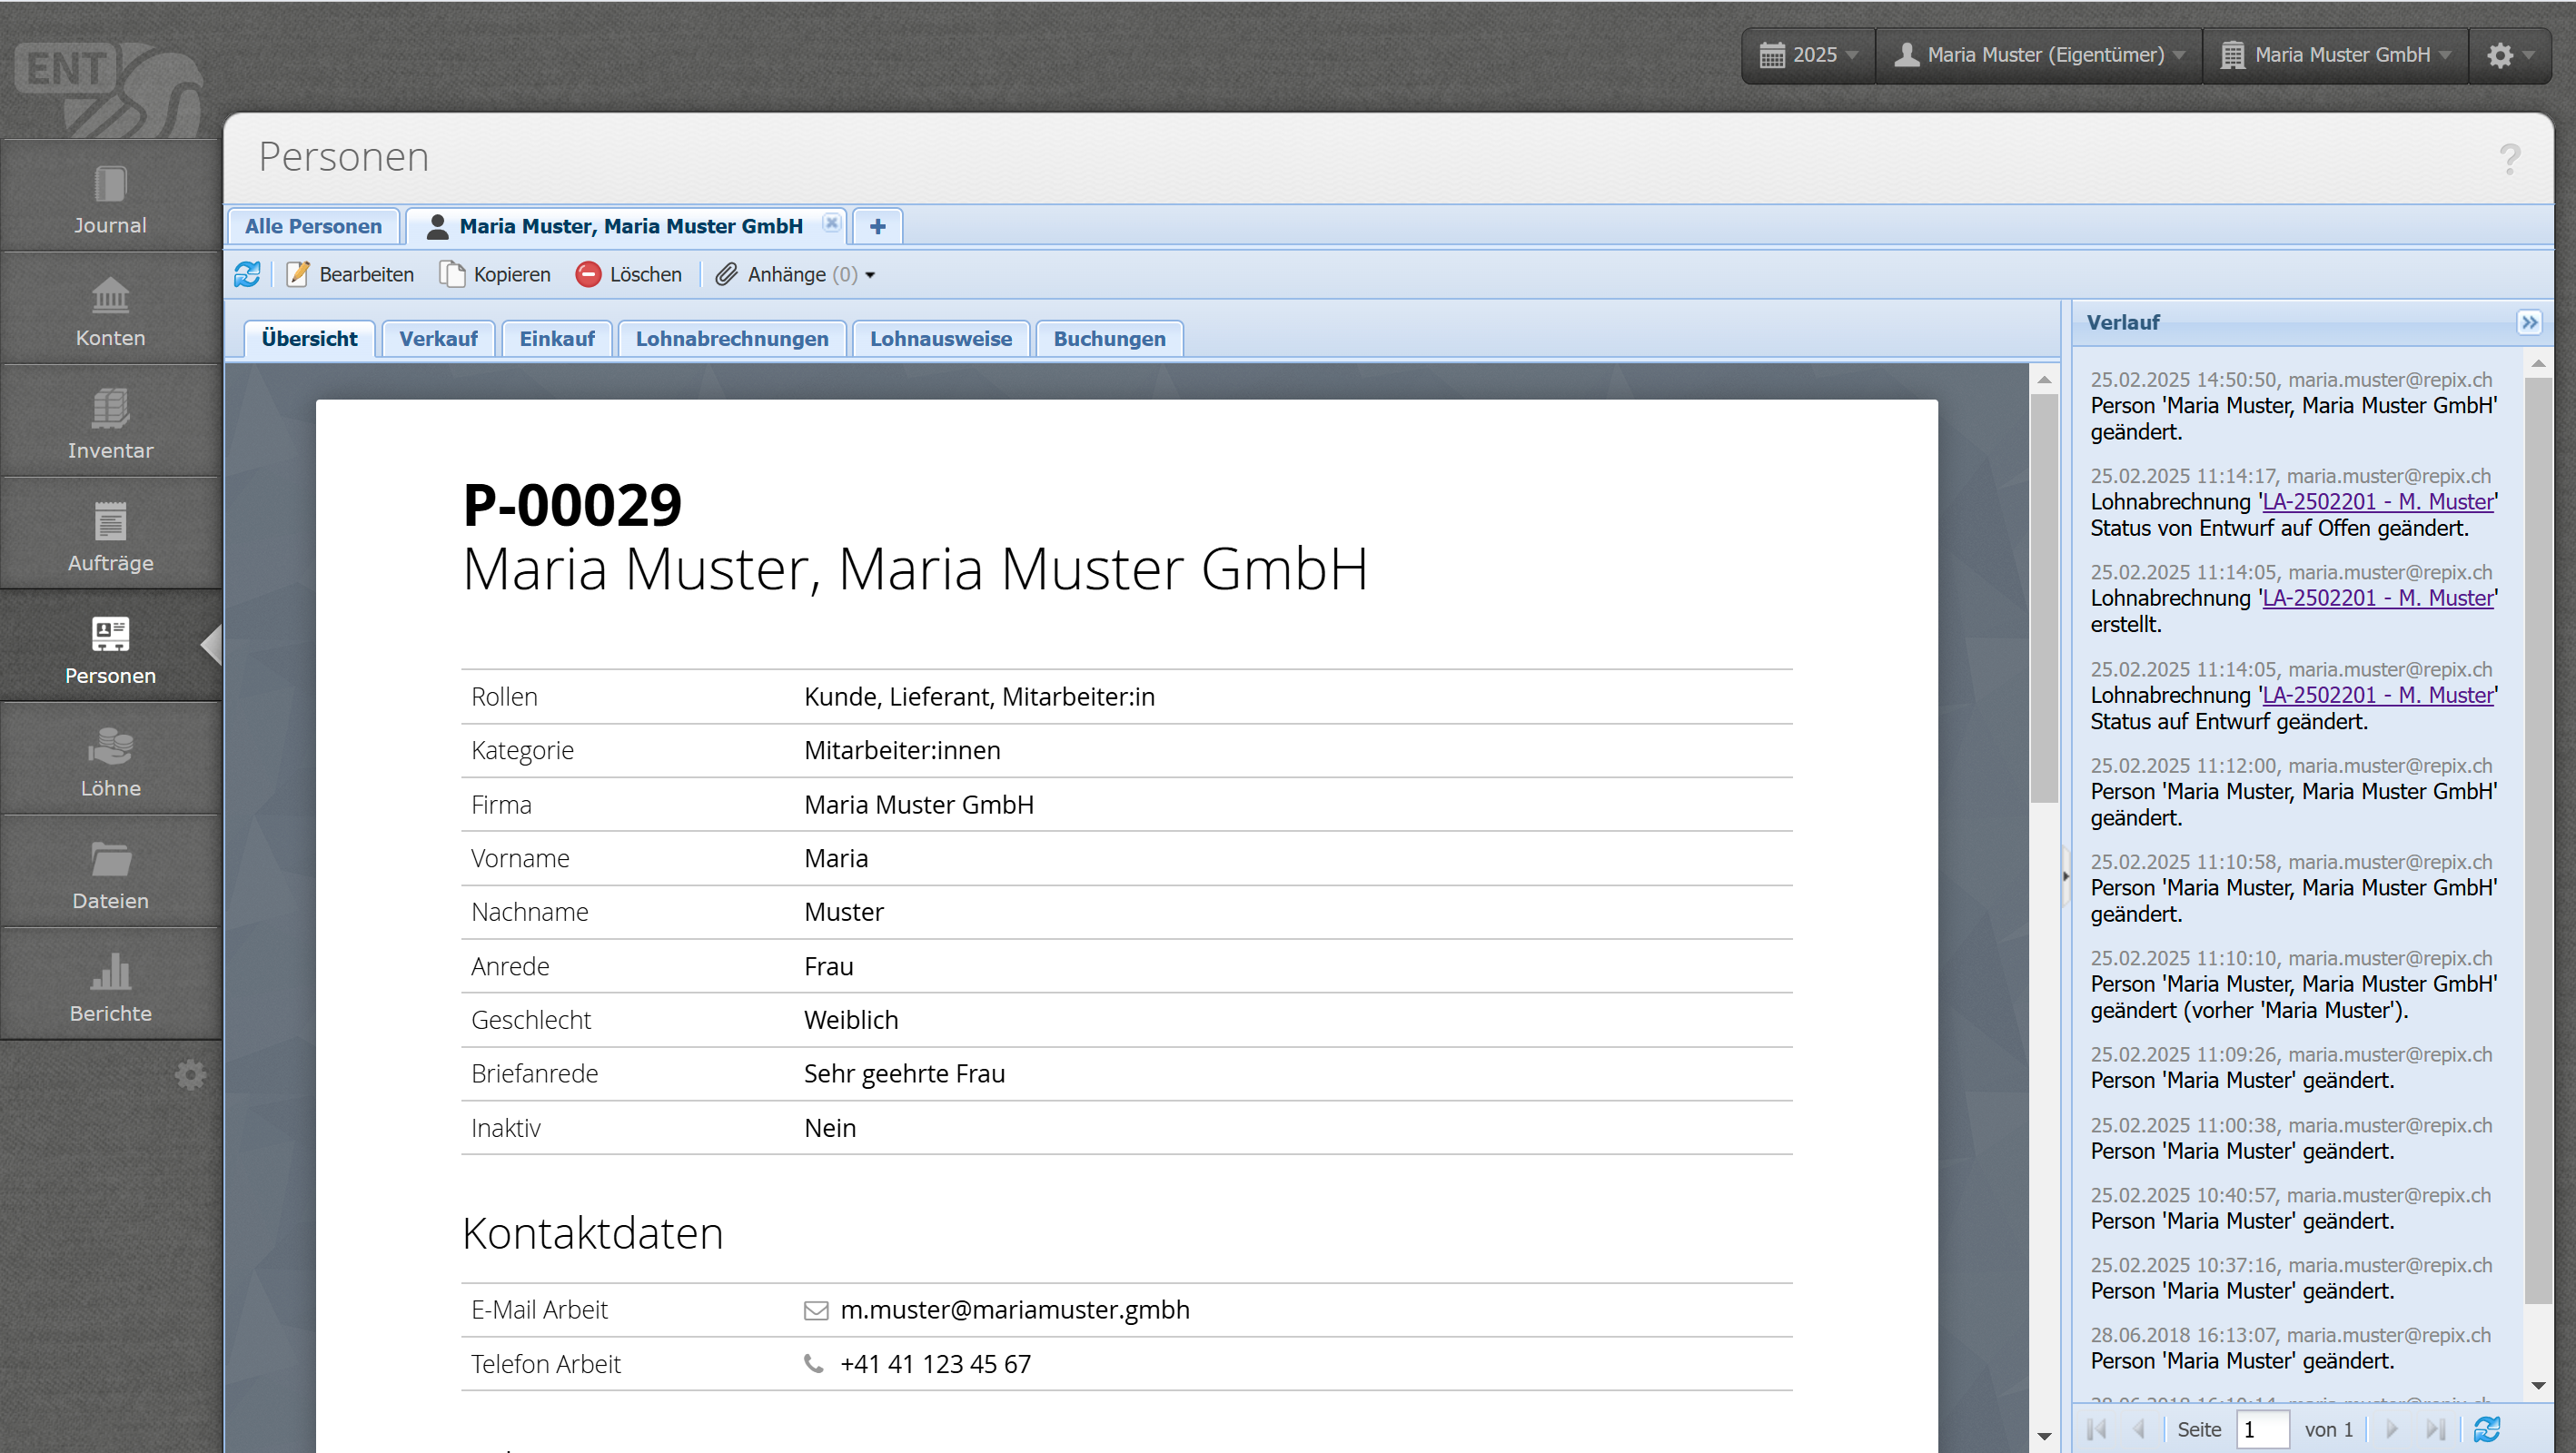Screen dimensions: 2576x1453
Task: Click the Seite page number field
Action: (x=2262, y=1429)
